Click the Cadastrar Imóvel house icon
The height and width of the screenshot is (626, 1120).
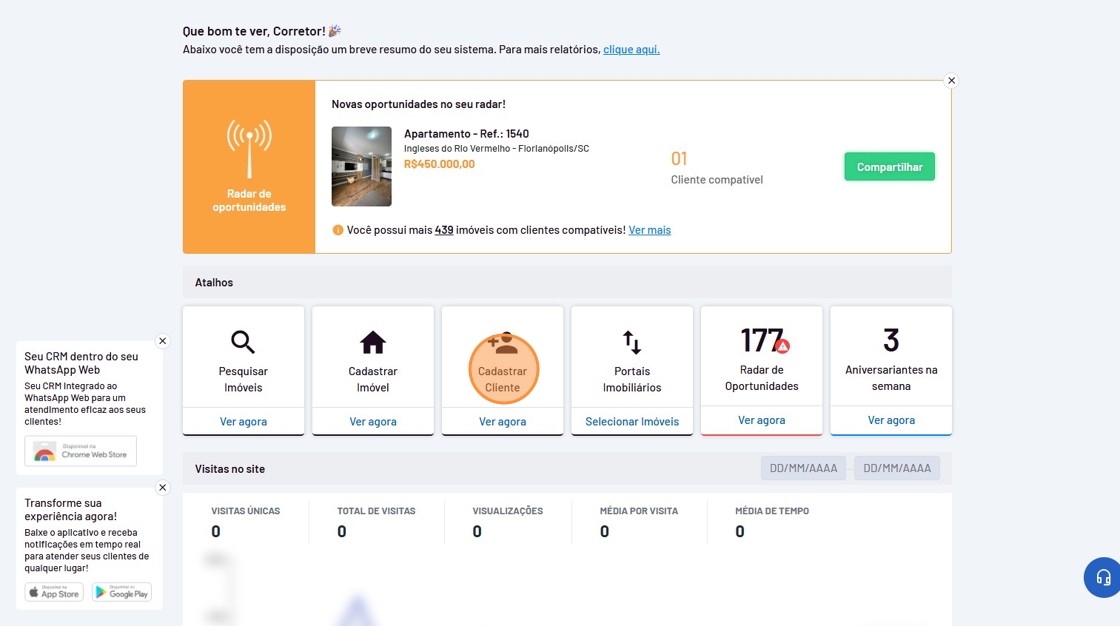373,343
